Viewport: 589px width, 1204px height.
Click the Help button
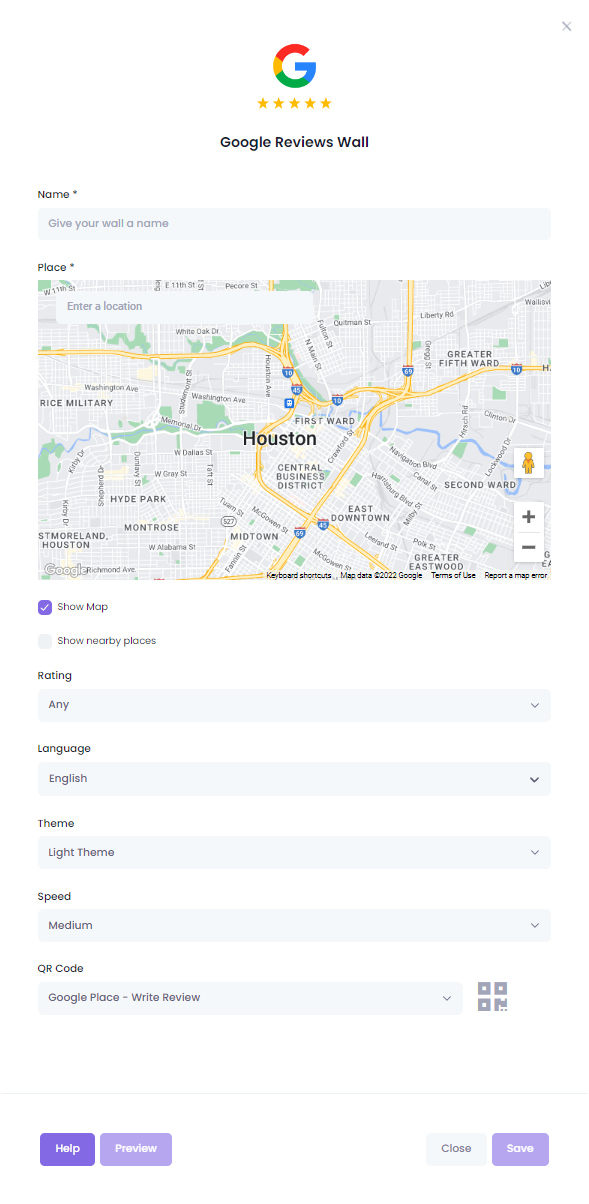[x=67, y=1149]
